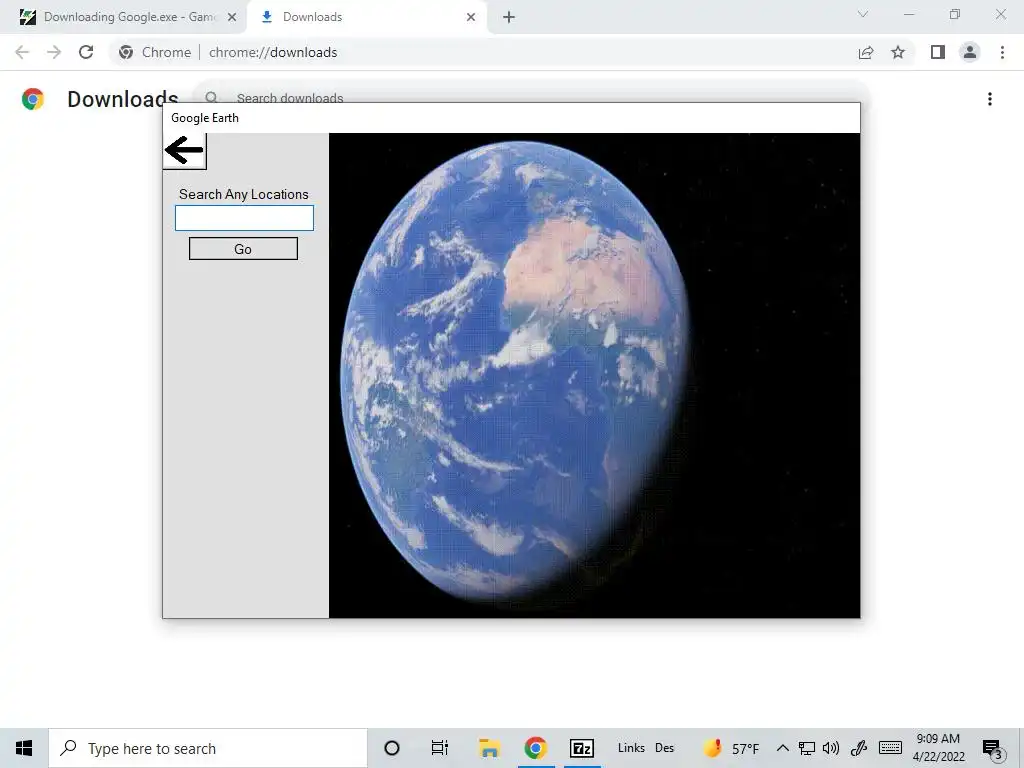The image size is (1024, 768).
Task: Click the Chrome site info icon in address bar
Action: (126, 52)
